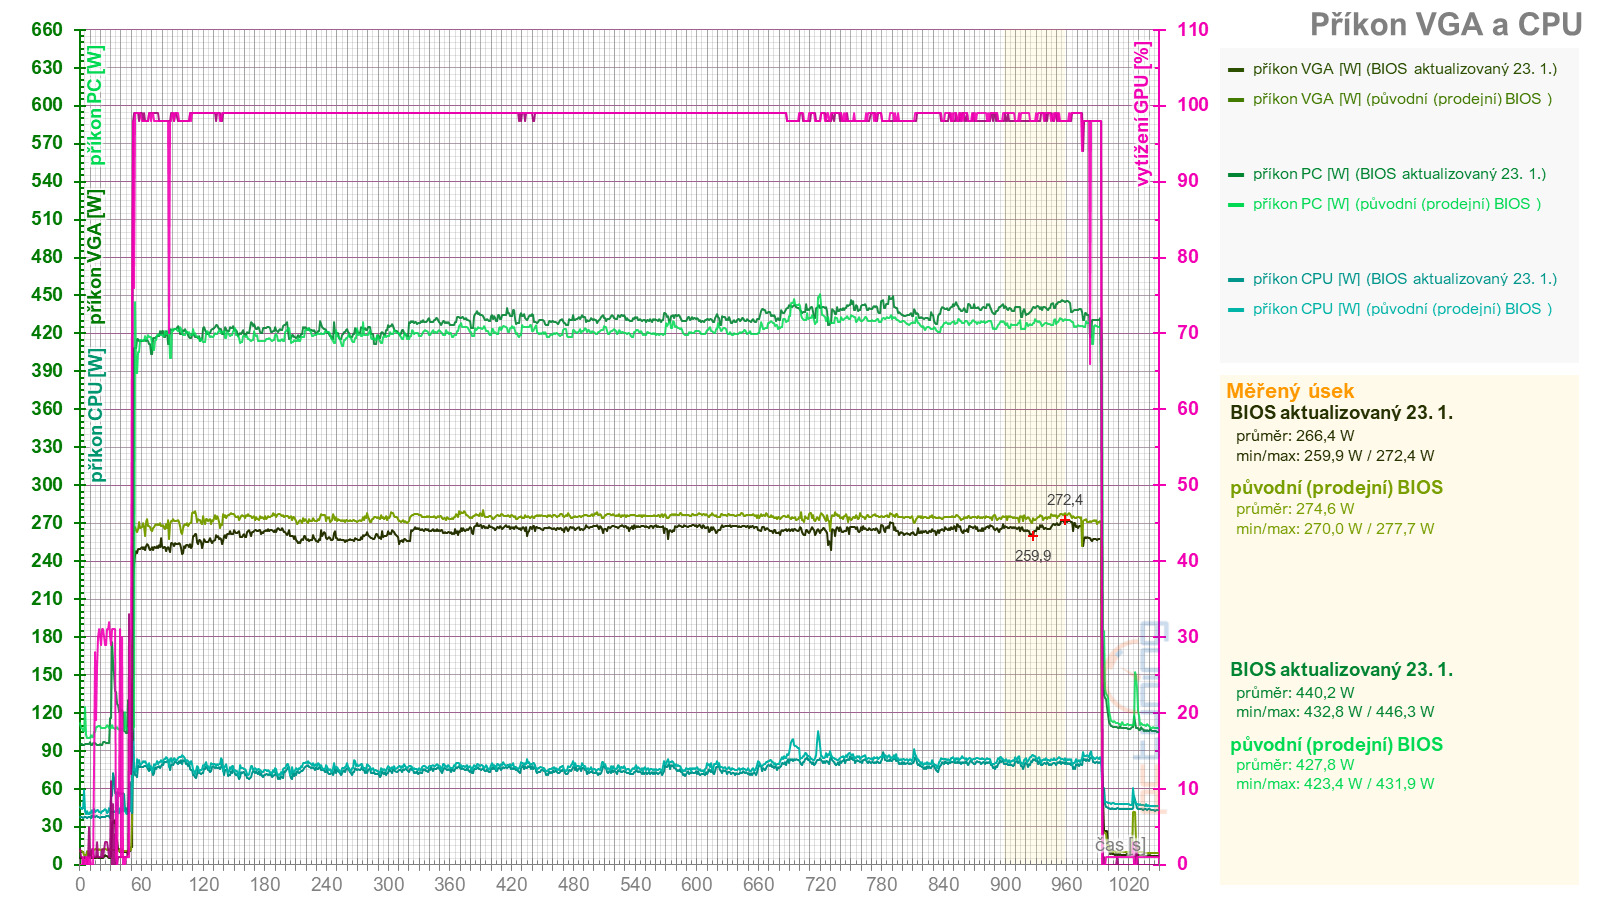
Task: Click the average value 427,8 W
Action: (x=1325, y=765)
